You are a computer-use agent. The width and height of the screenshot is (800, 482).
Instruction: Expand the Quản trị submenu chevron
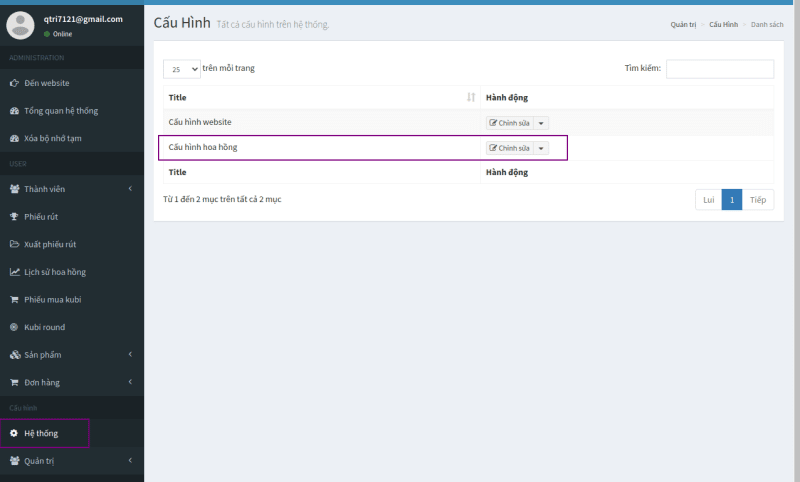pos(130,460)
